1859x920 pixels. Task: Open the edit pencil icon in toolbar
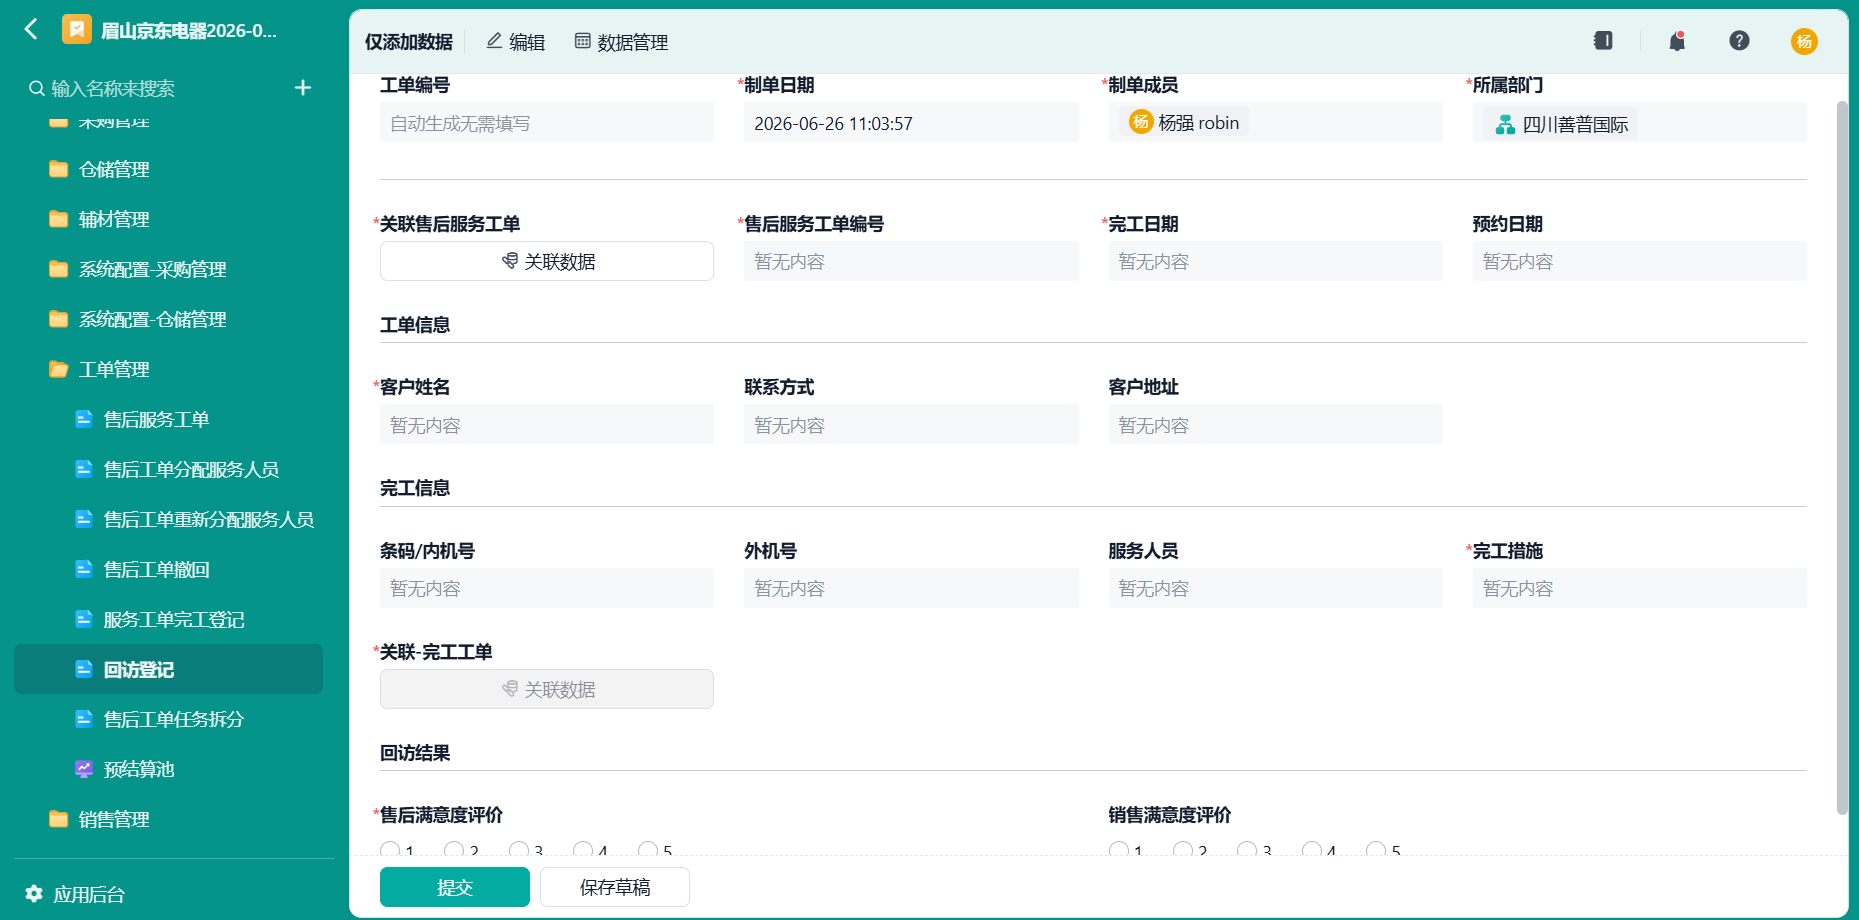[494, 41]
